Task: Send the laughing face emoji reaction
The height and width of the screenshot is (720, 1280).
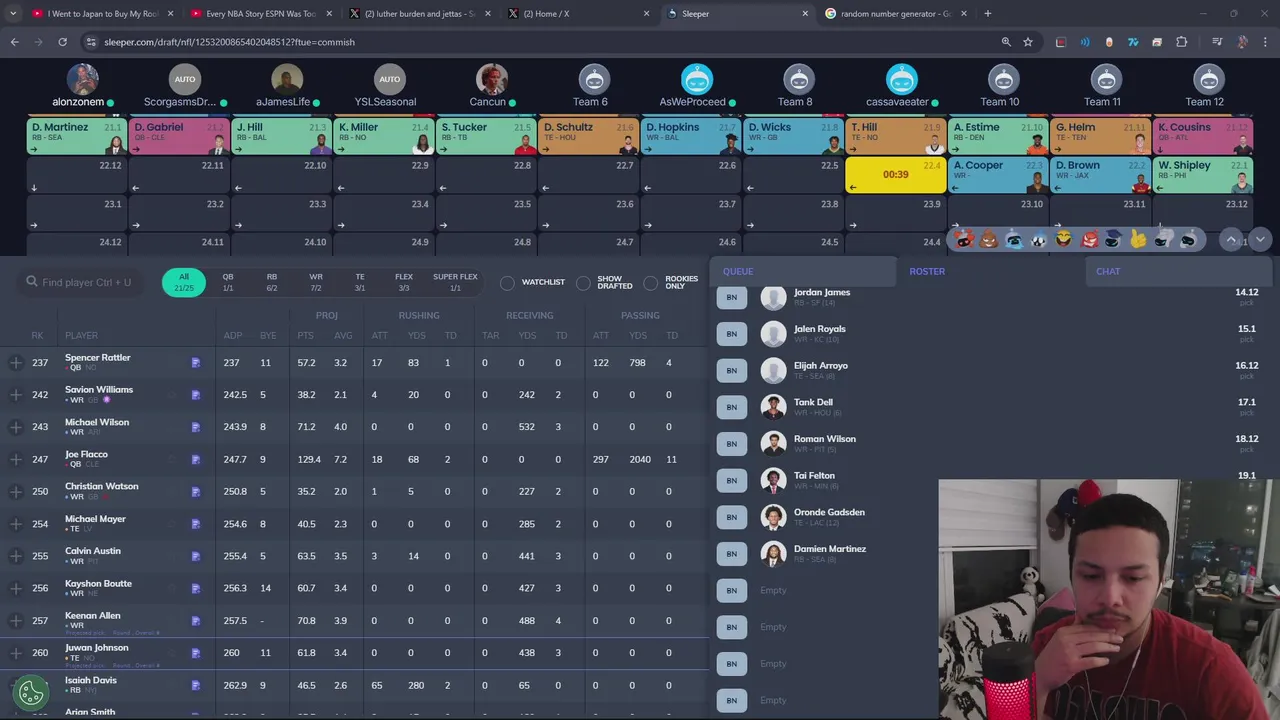Action: click(x=1063, y=240)
